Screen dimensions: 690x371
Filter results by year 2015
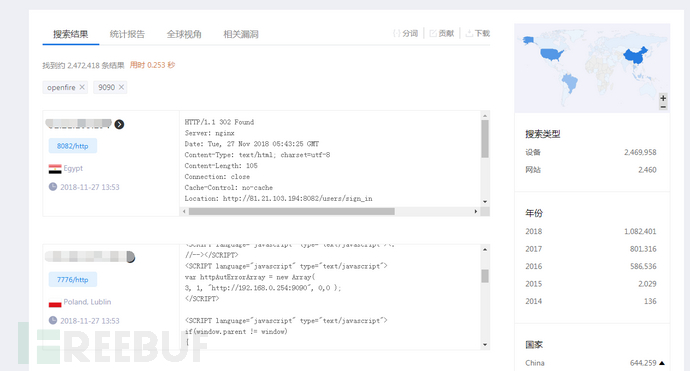click(591, 284)
